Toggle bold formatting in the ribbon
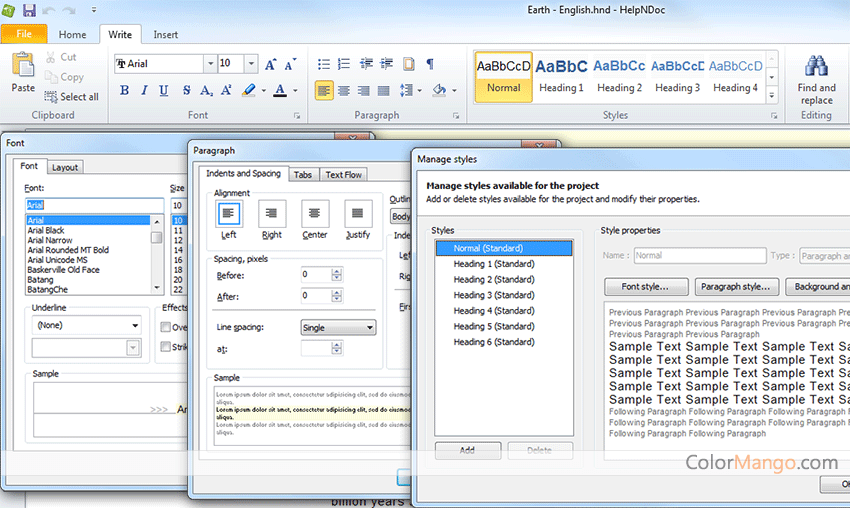Viewport: 850px width, 508px height. tap(125, 91)
